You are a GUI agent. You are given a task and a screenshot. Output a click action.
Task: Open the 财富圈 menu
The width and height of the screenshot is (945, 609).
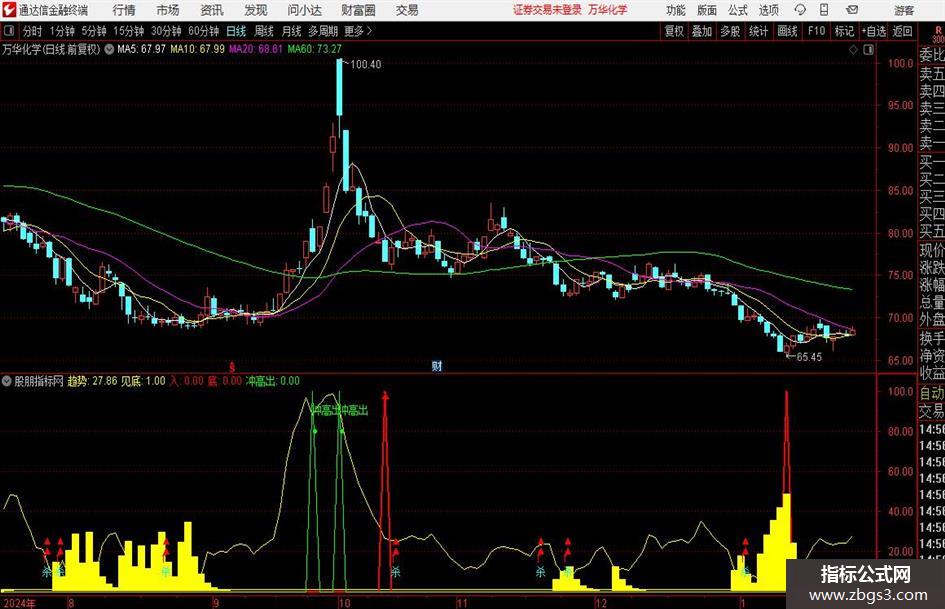point(358,10)
